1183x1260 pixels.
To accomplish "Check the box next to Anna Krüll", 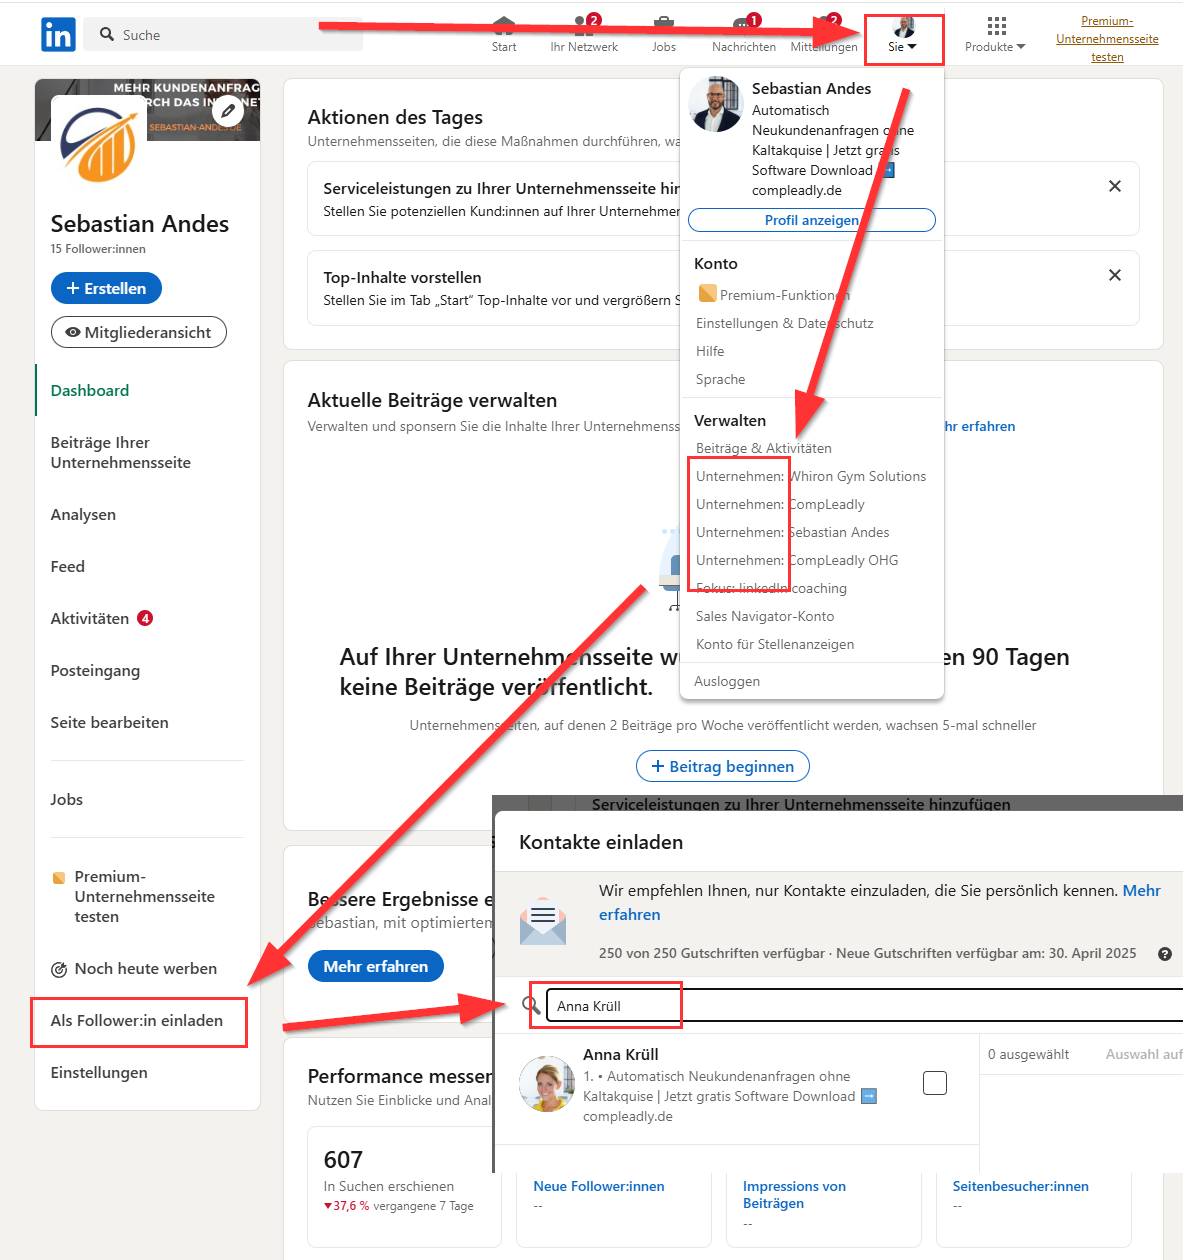I will click(x=934, y=1083).
